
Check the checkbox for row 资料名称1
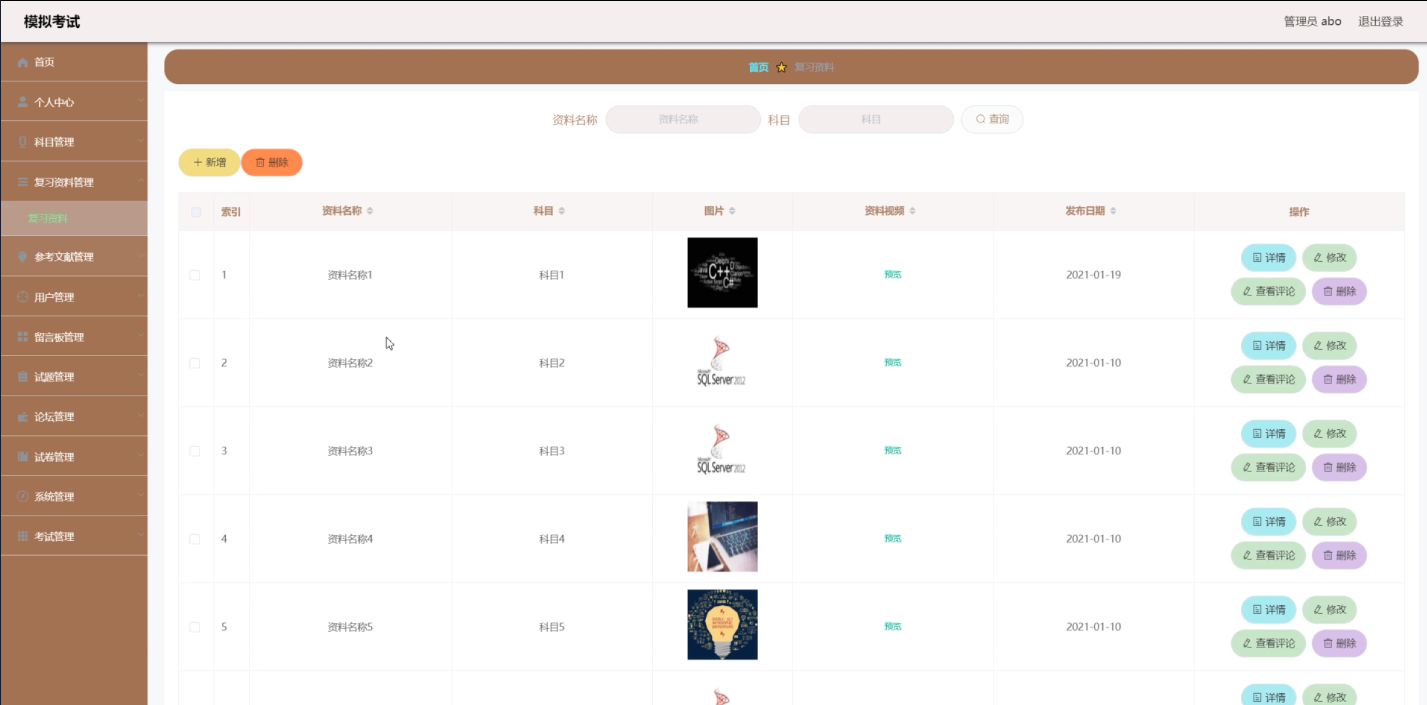pos(195,275)
